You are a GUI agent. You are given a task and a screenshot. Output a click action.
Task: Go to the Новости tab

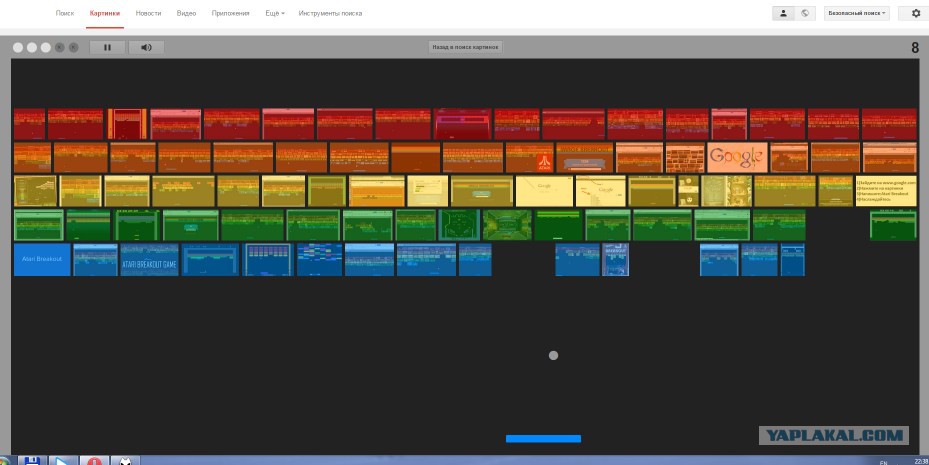click(x=148, y=13)
